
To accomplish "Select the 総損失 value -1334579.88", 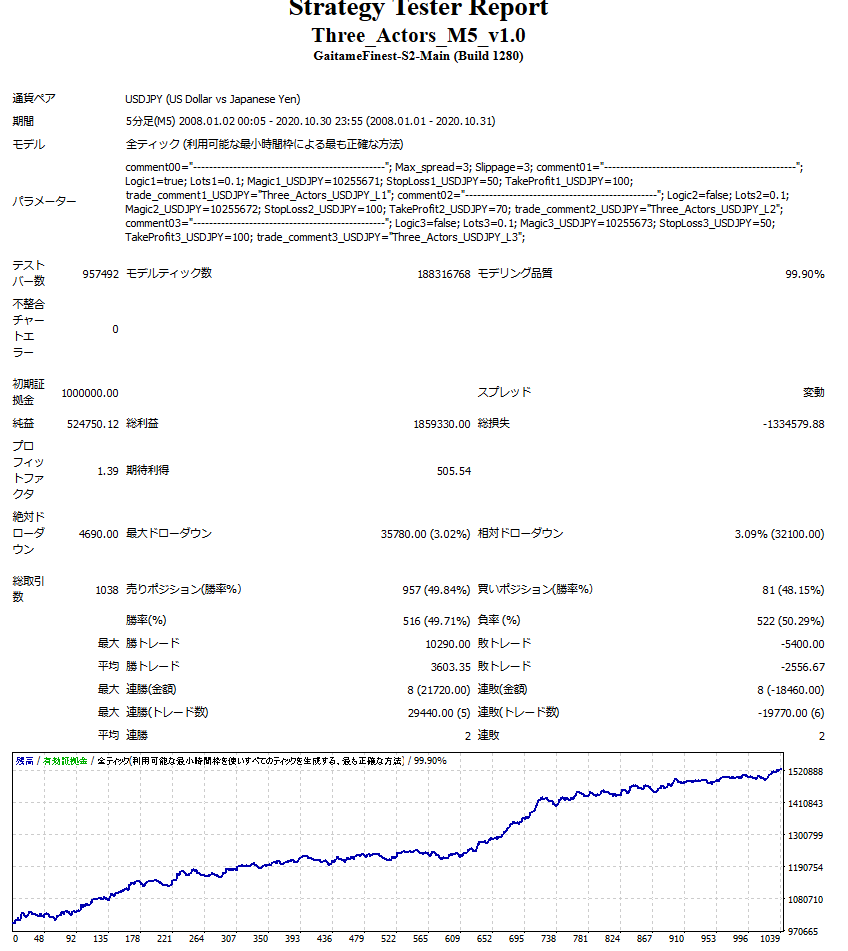I will pyautogui.click(x=793, y=424).
